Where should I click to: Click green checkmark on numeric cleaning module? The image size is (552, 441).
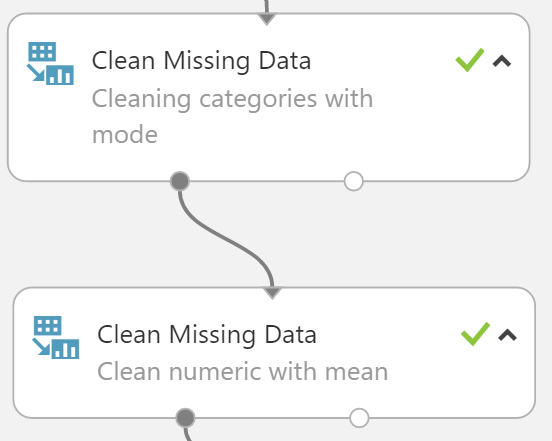(x=475, y=334)
